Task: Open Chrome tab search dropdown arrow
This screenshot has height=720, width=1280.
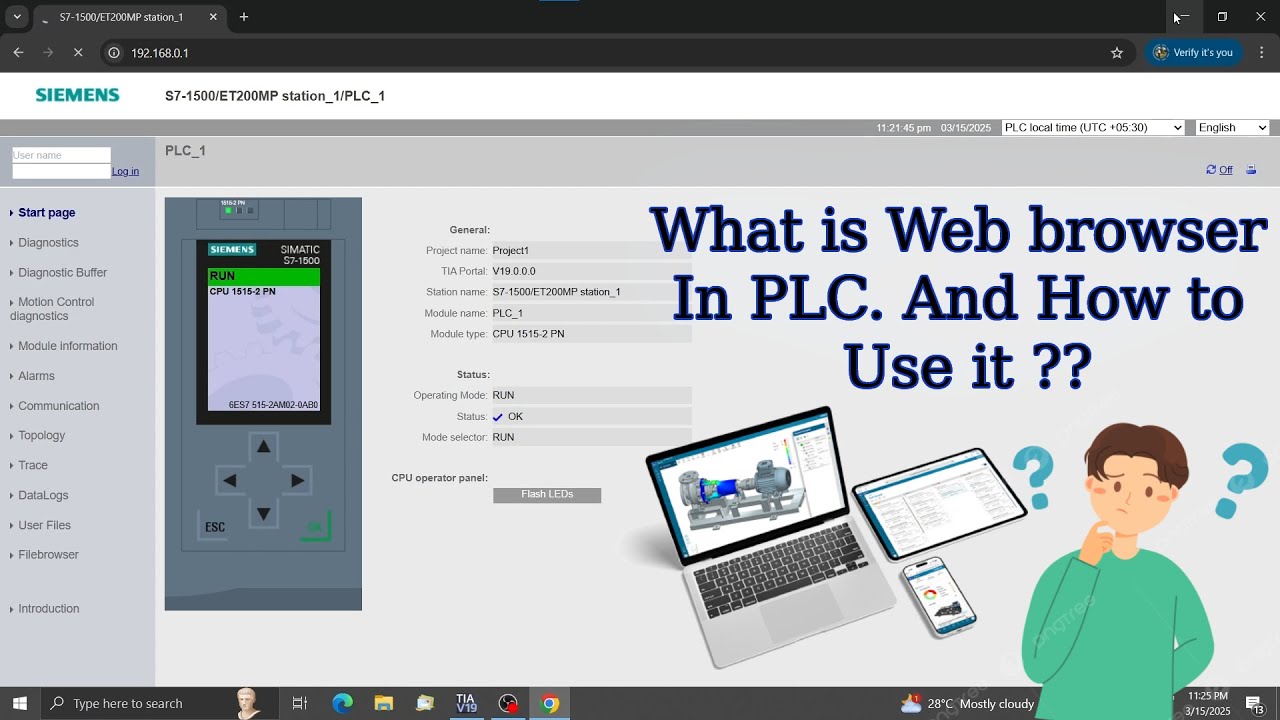Action: 17,17
